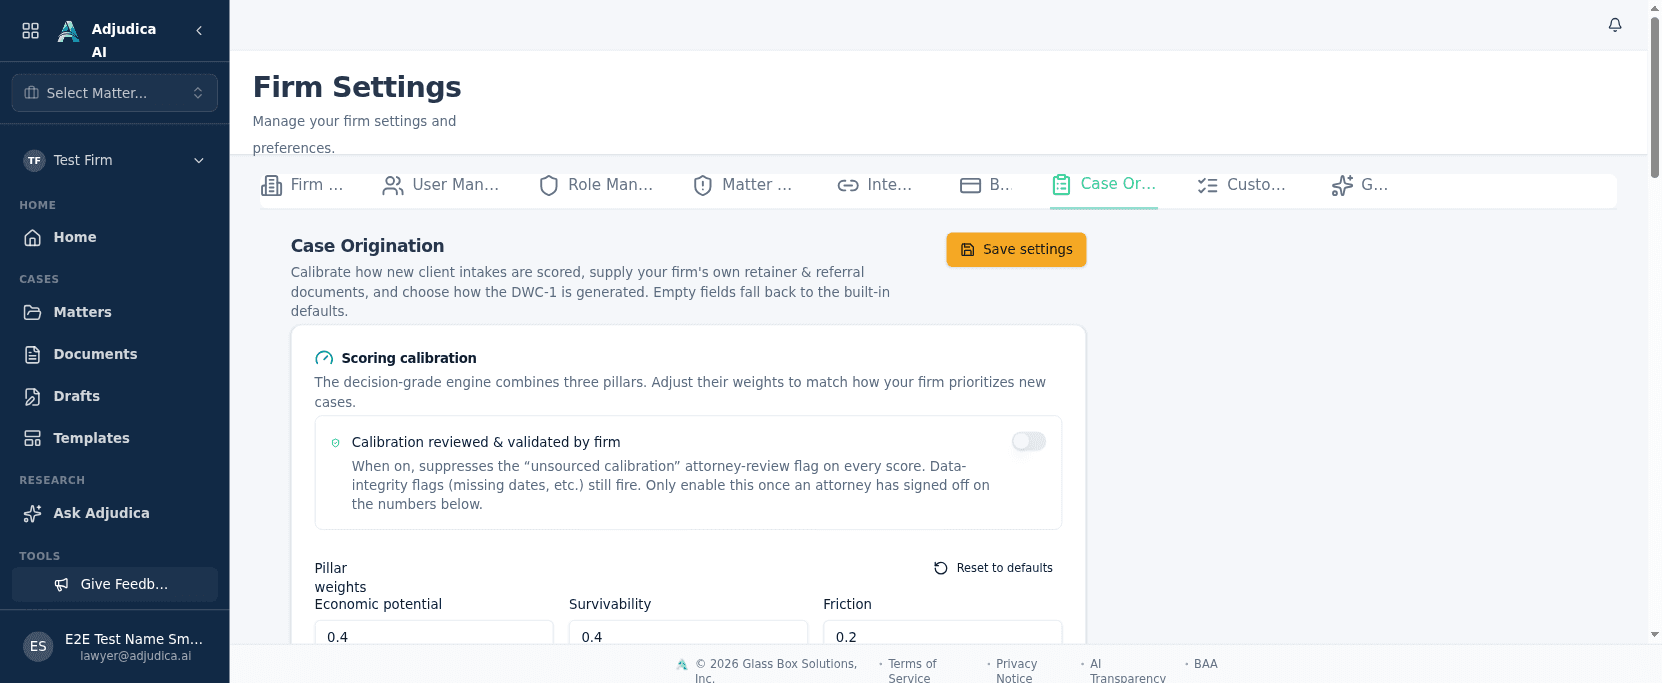Click the lawyer@adjudica.ai email text
This screenshot has width=1662, height=683.
(136, 657)
